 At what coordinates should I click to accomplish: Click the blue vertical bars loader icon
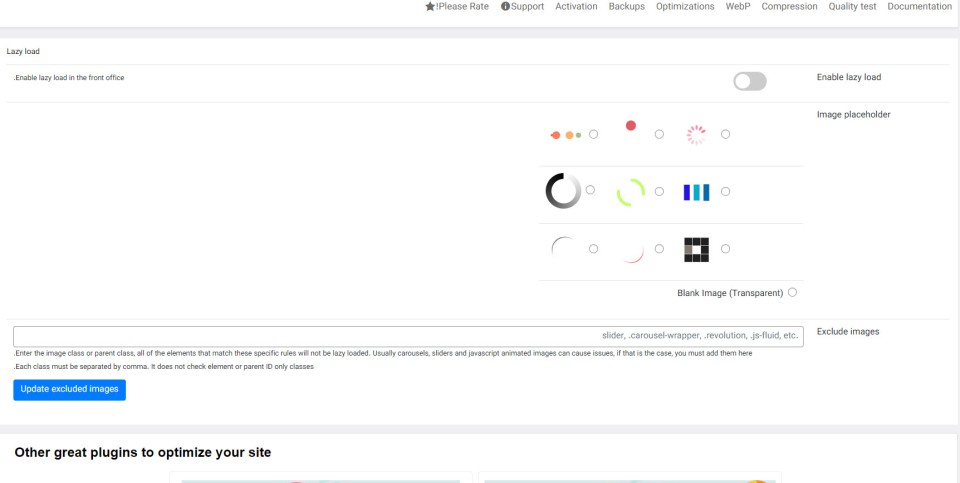696,192
